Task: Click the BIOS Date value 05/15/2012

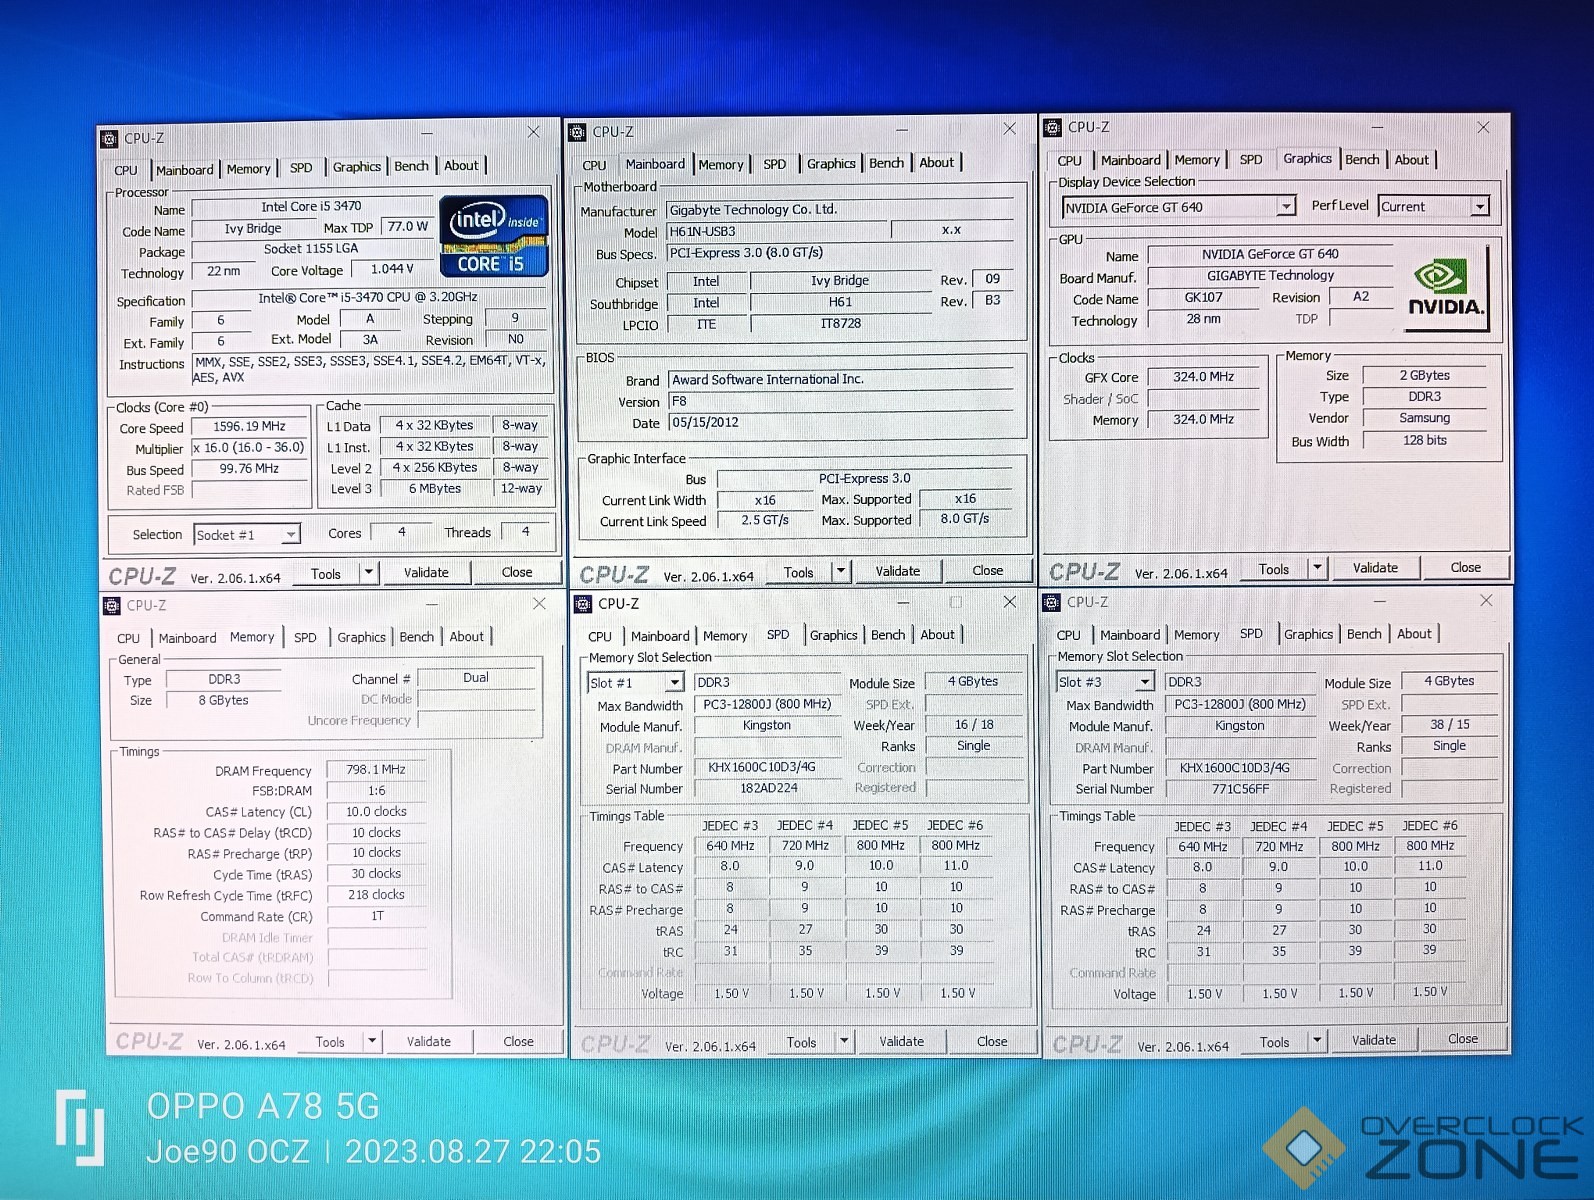Action: [840, 422]
